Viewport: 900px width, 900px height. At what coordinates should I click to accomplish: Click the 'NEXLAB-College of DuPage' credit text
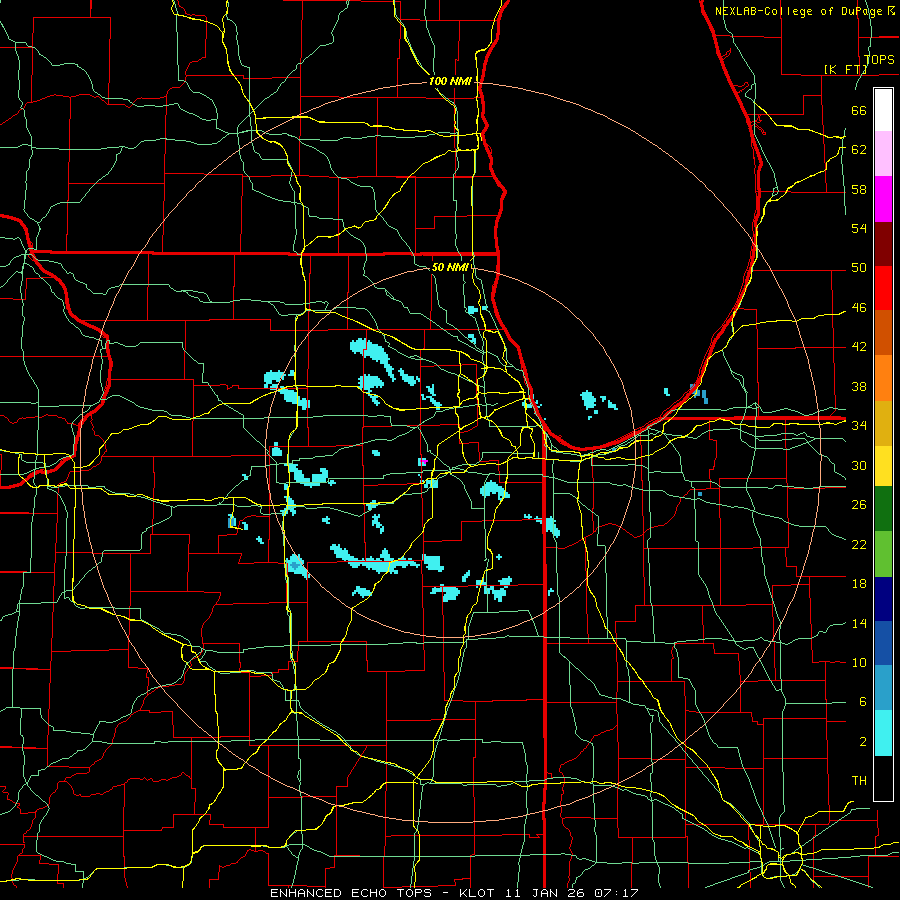(x=798, y=11)
